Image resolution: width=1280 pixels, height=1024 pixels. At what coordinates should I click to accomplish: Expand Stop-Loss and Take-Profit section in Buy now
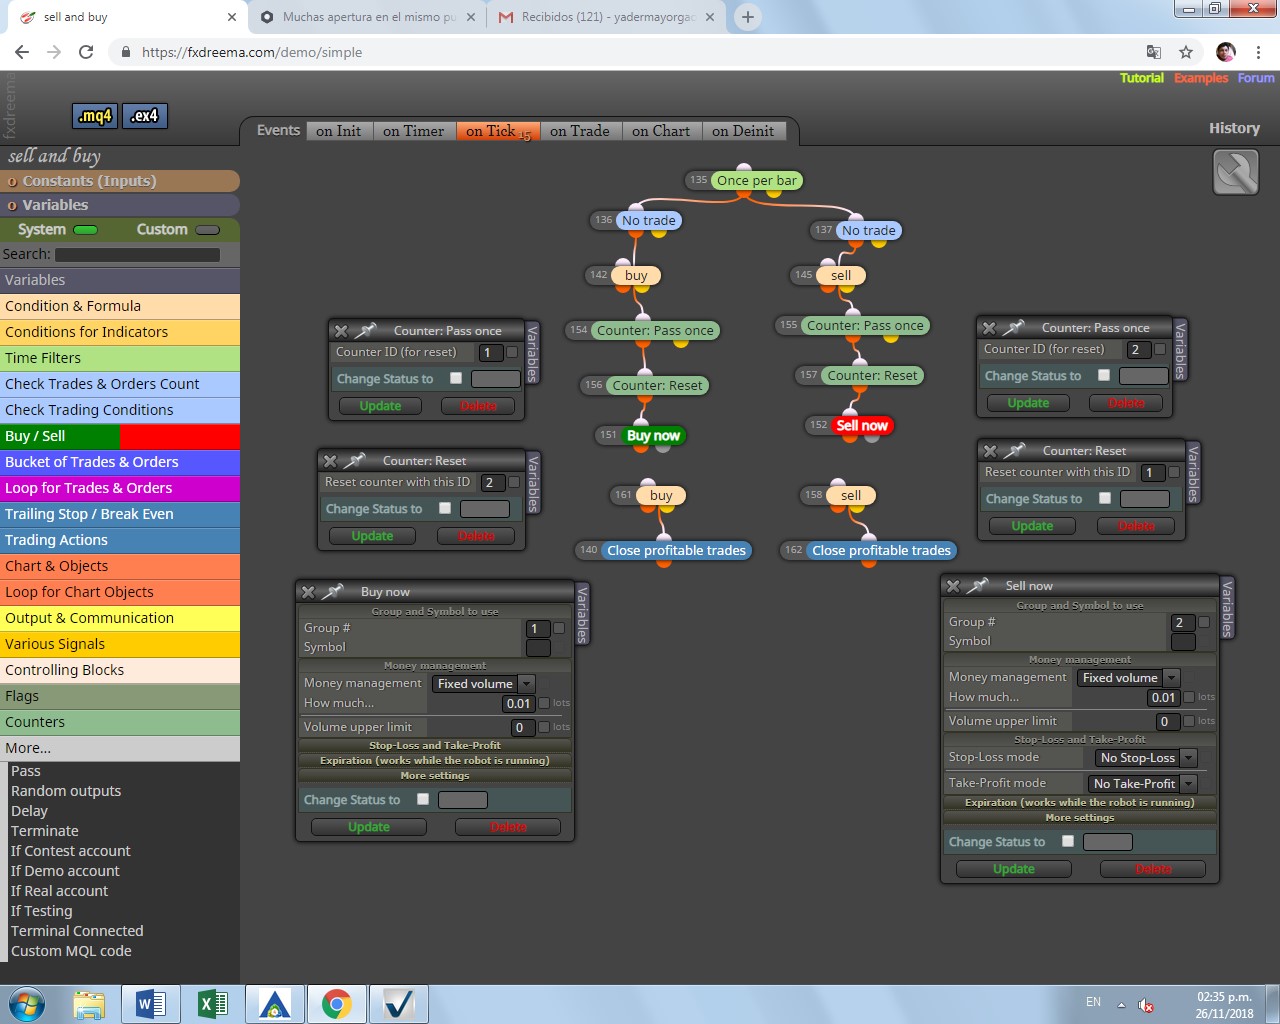[x=434, y=745]
